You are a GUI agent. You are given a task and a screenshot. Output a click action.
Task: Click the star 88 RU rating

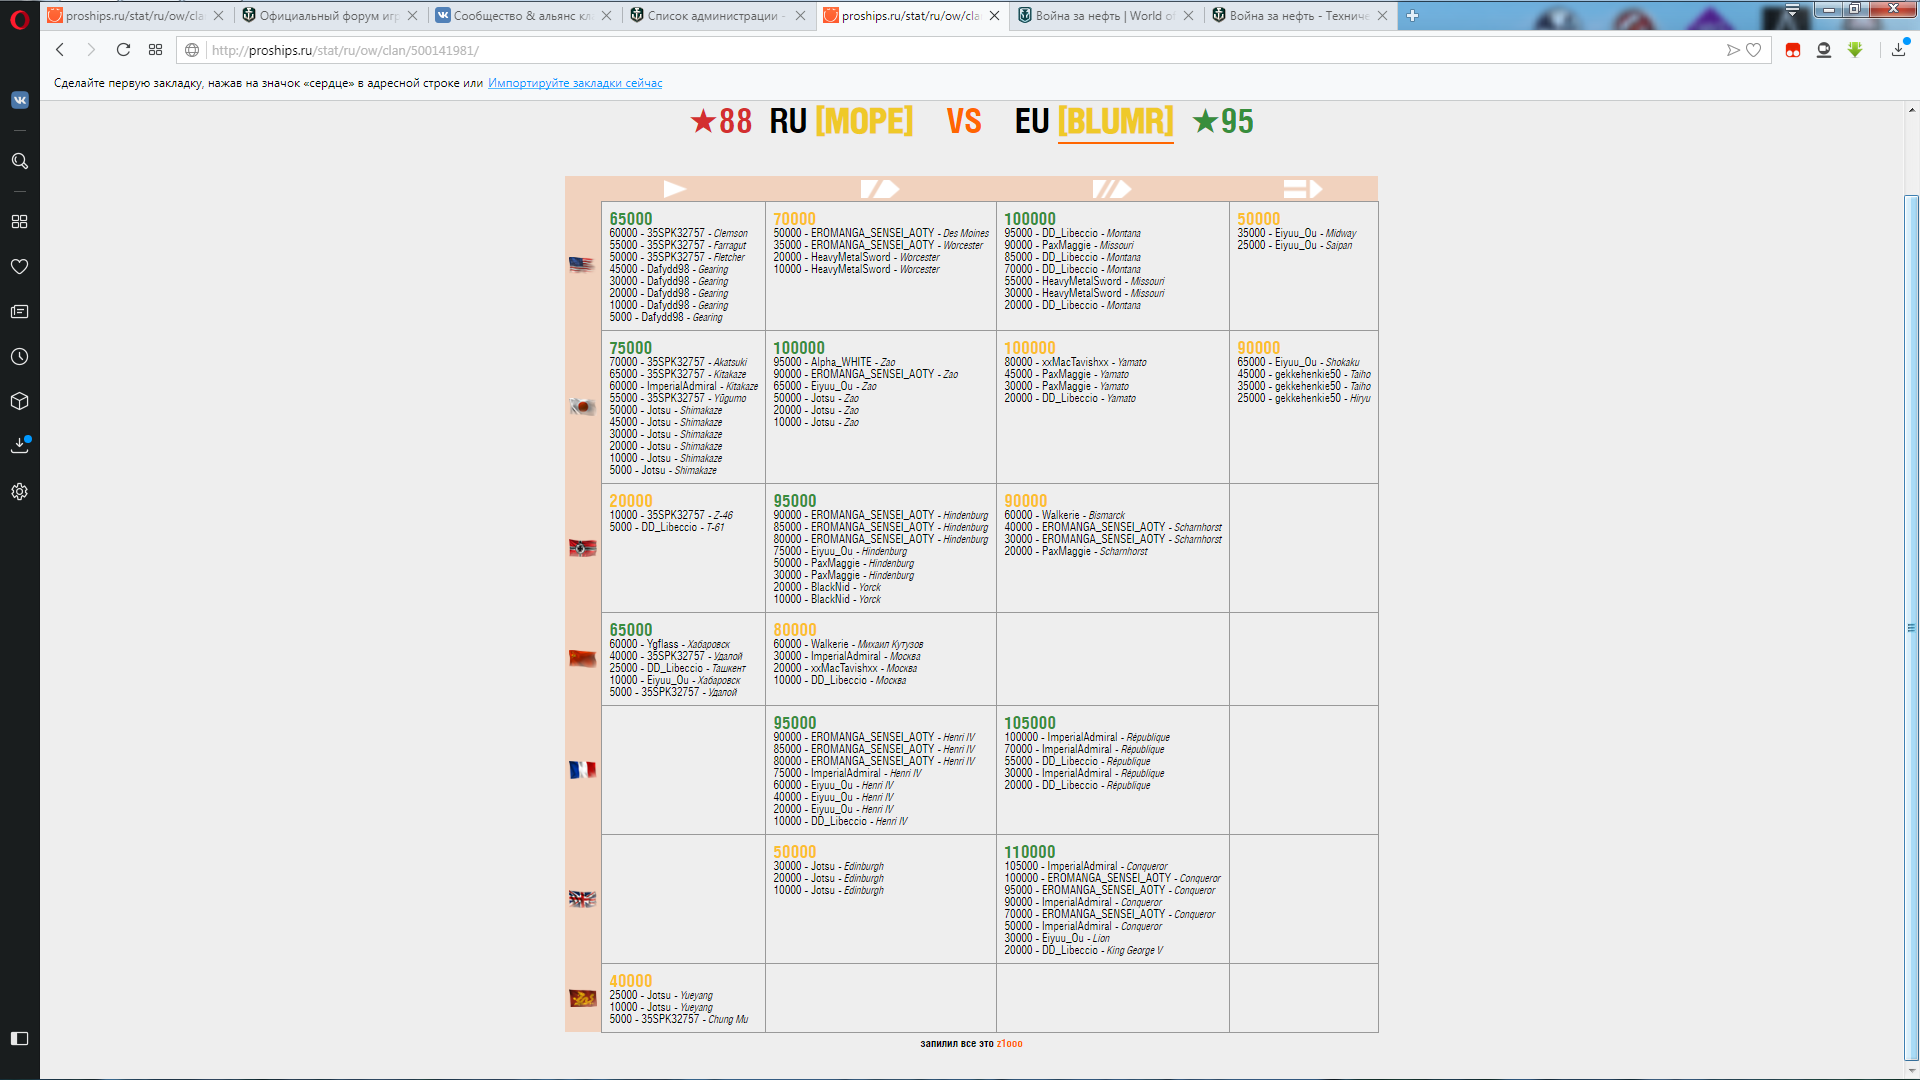pos(721,121)
